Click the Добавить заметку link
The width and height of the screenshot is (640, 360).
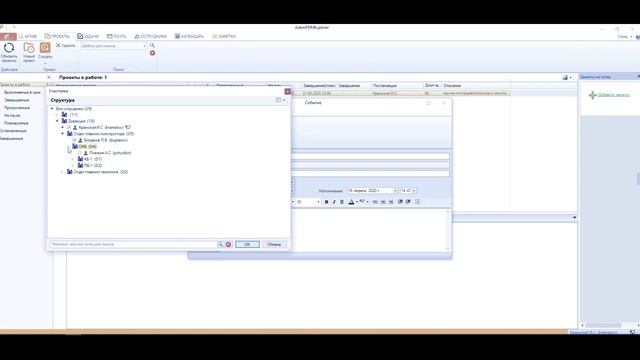tap(614, 95)
